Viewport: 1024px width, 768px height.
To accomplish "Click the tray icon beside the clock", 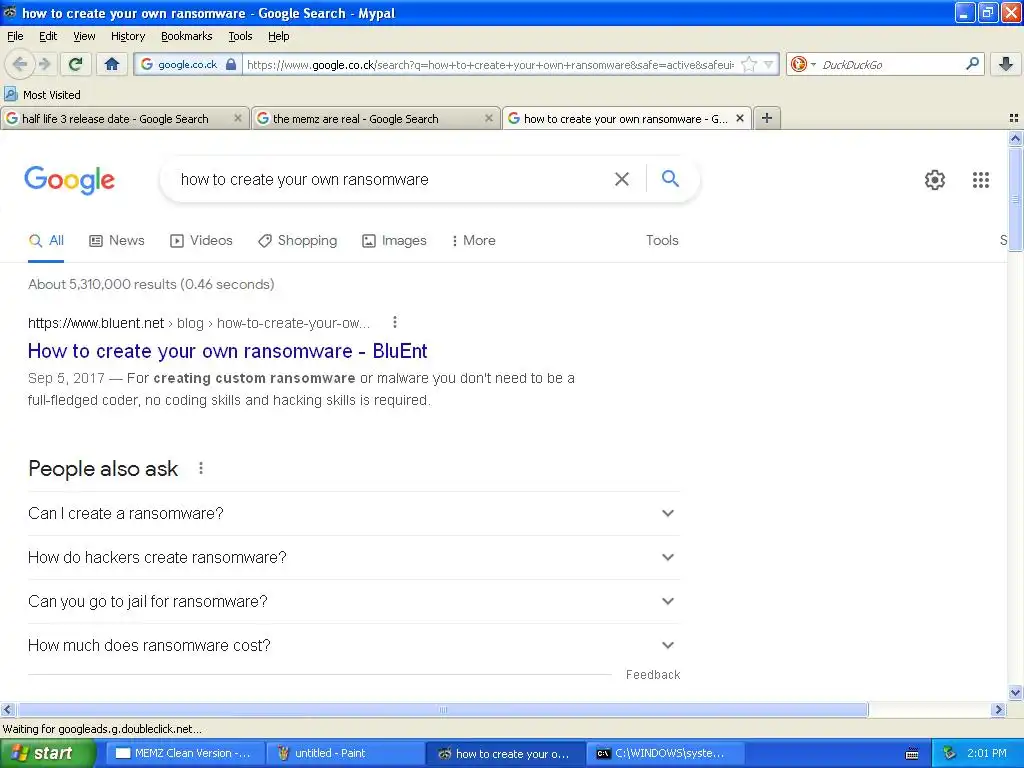I will tap(950, 753).
